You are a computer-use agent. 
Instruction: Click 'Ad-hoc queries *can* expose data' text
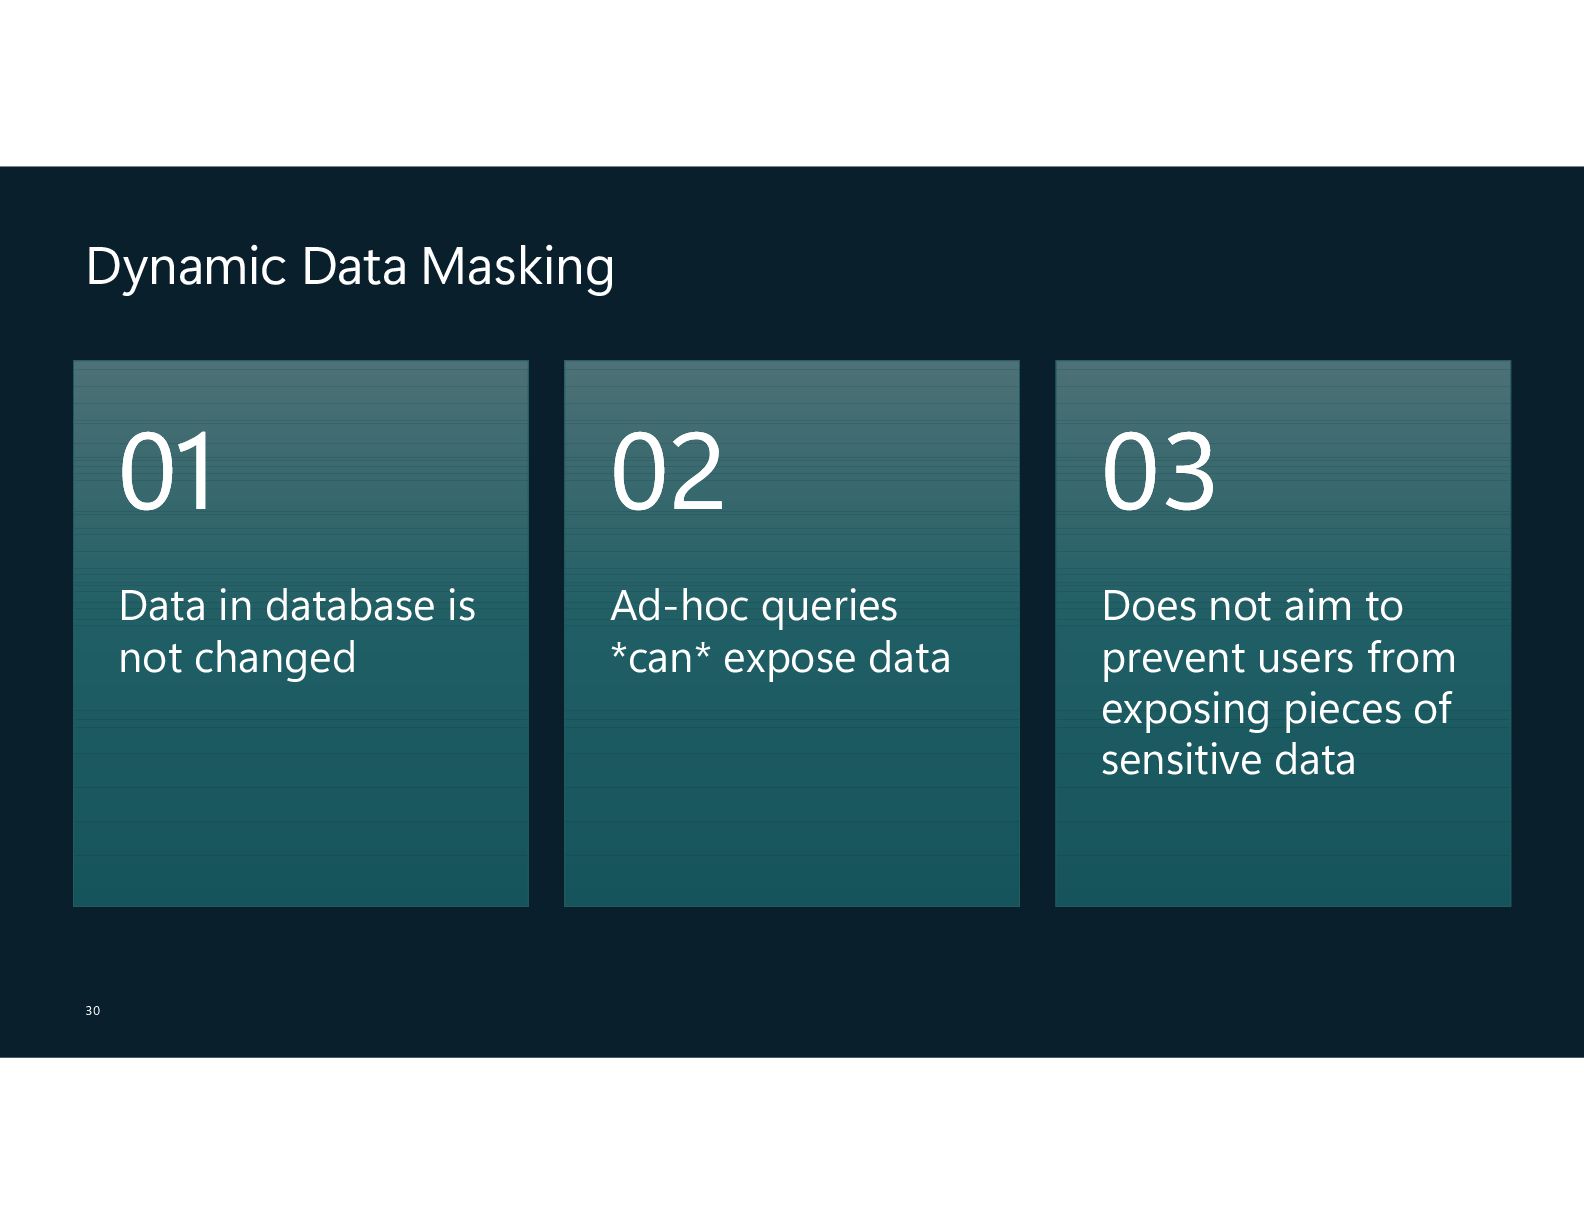pos(780,632)
